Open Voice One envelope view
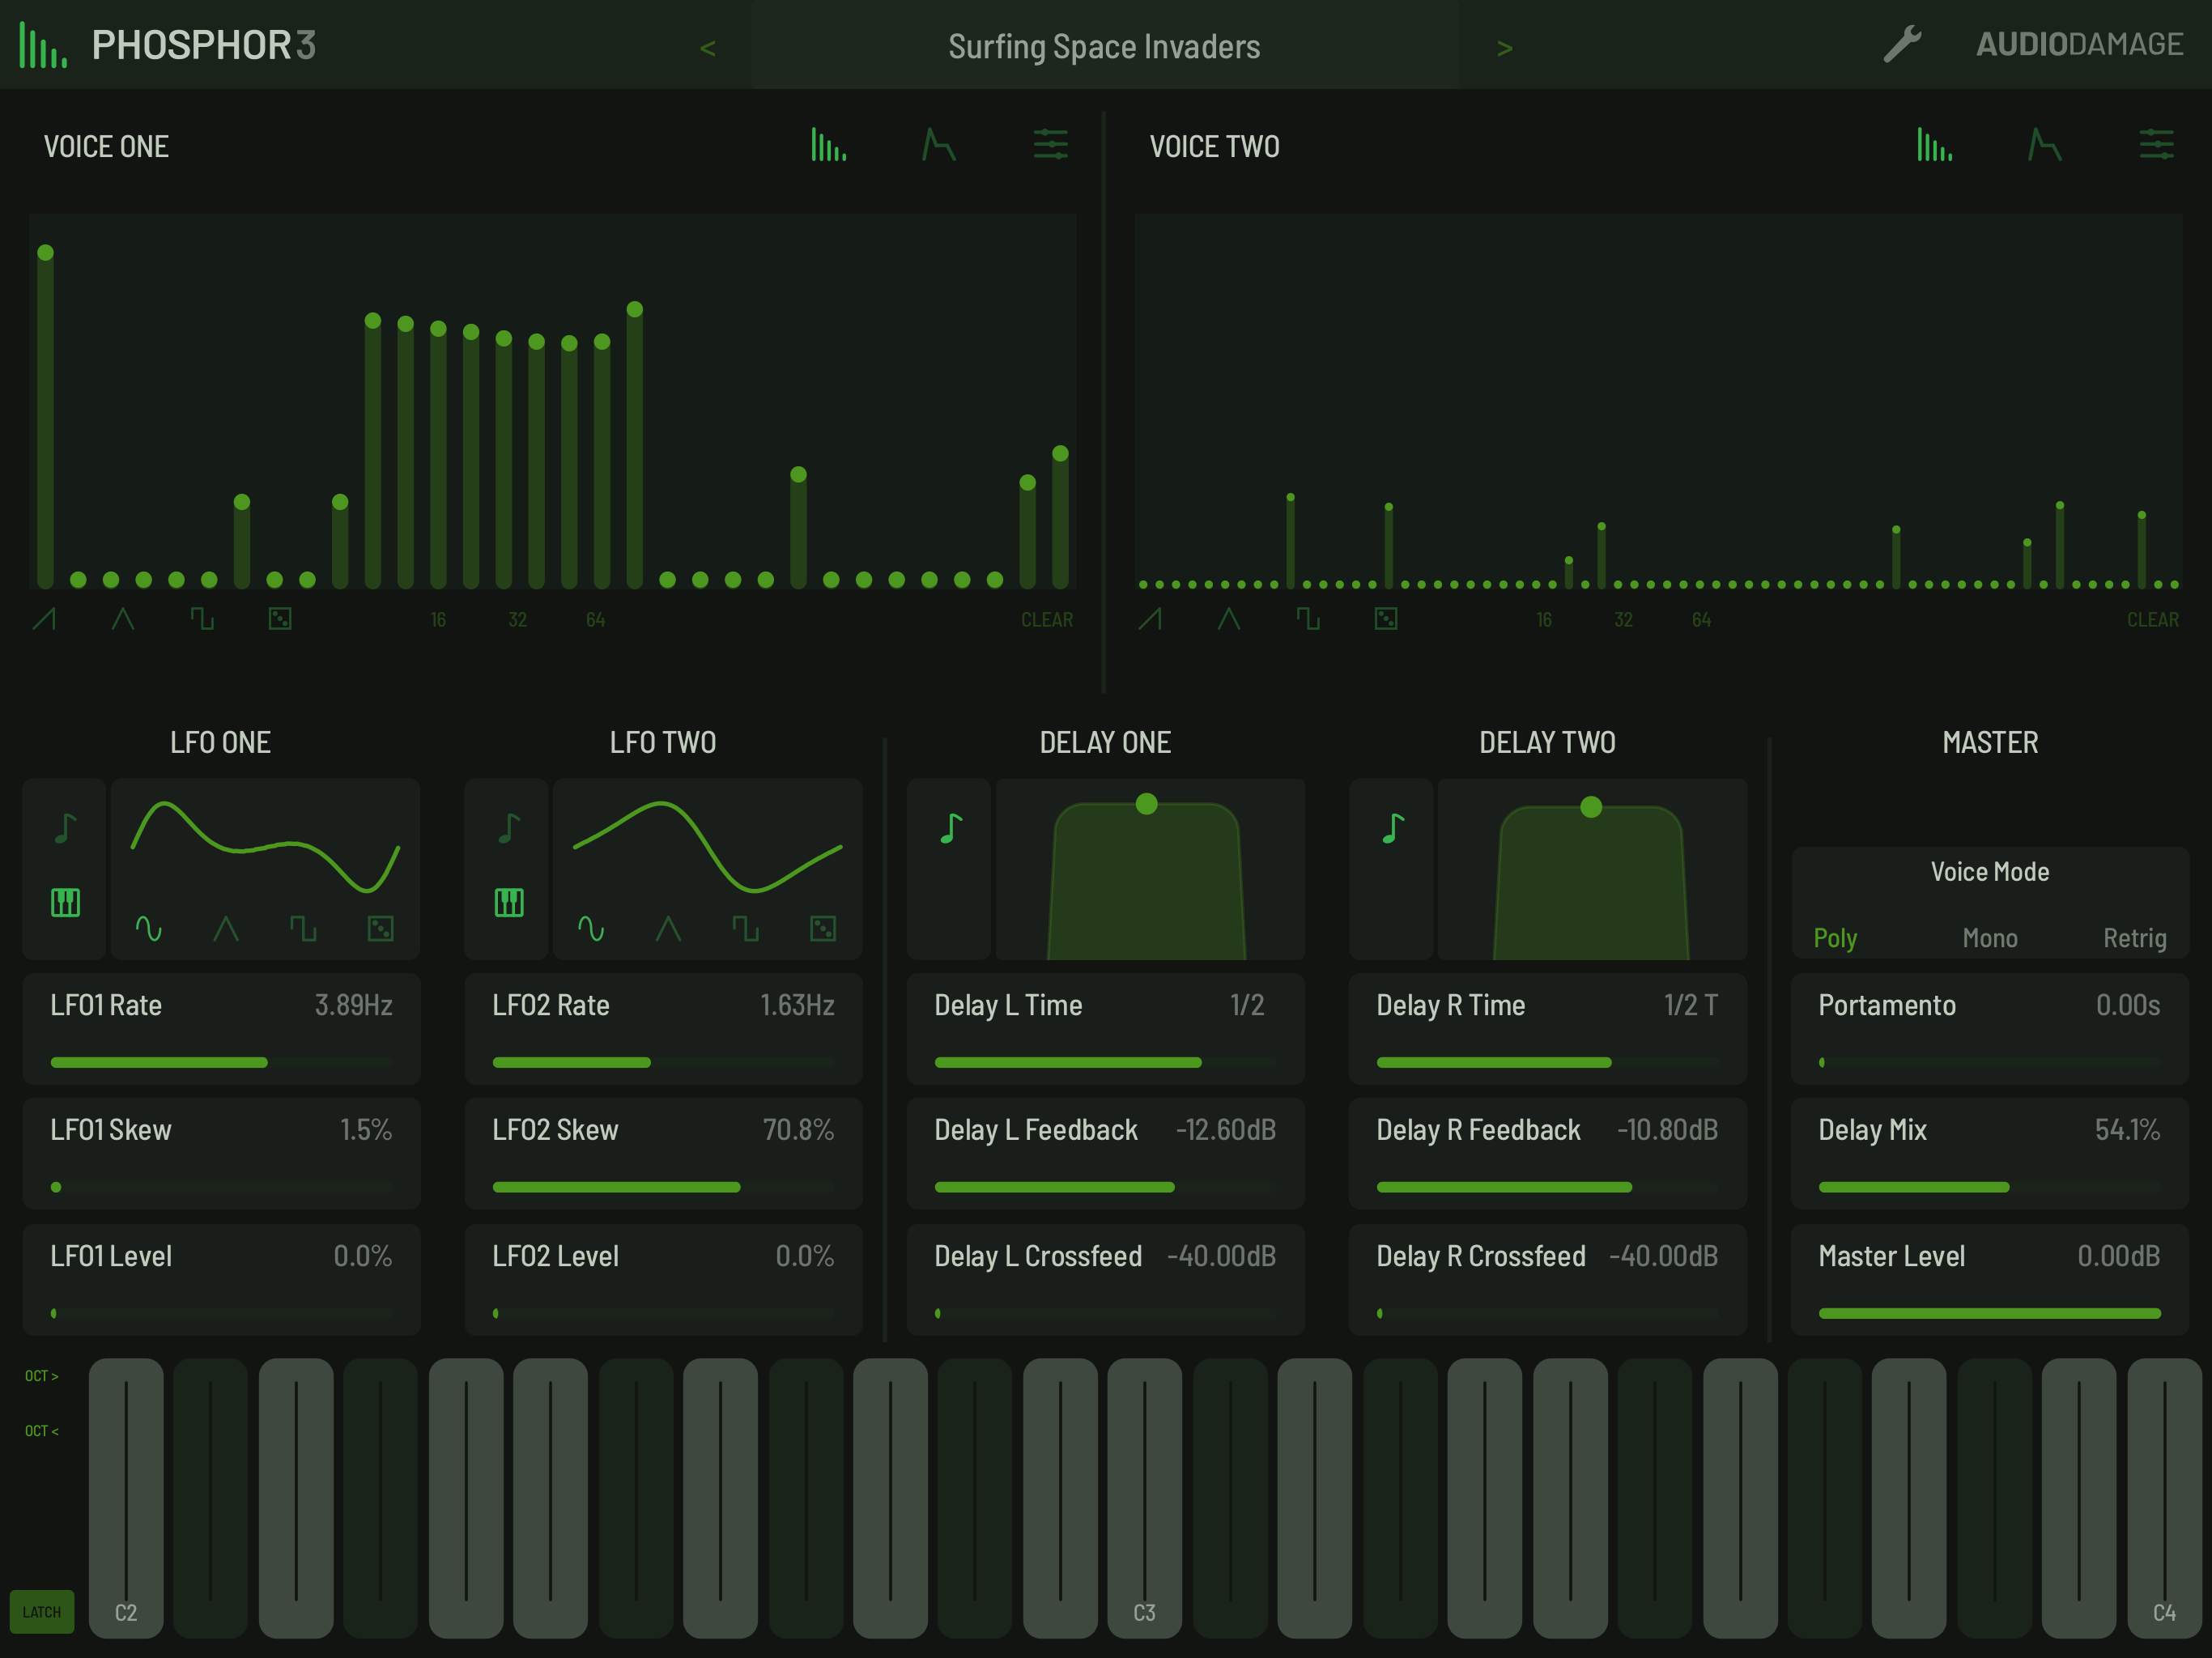2212x1658 pixels. tap(938, 146)
